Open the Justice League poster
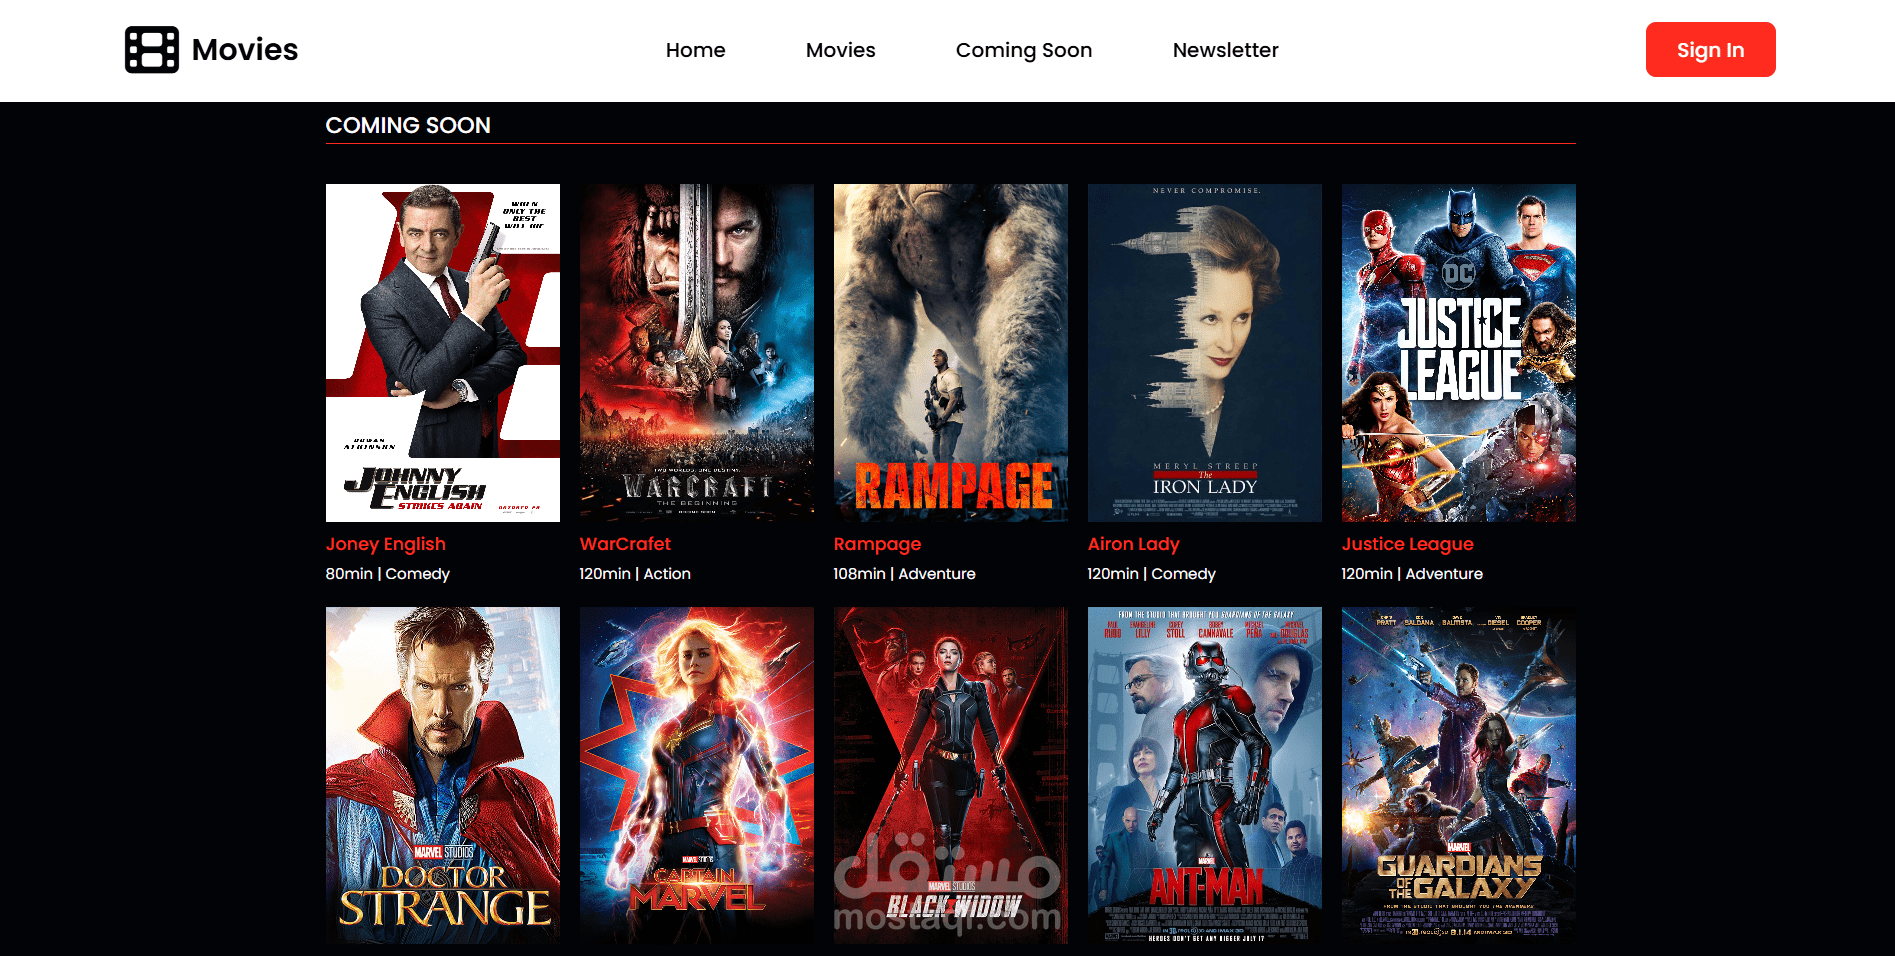 [x=1459, y=353]
